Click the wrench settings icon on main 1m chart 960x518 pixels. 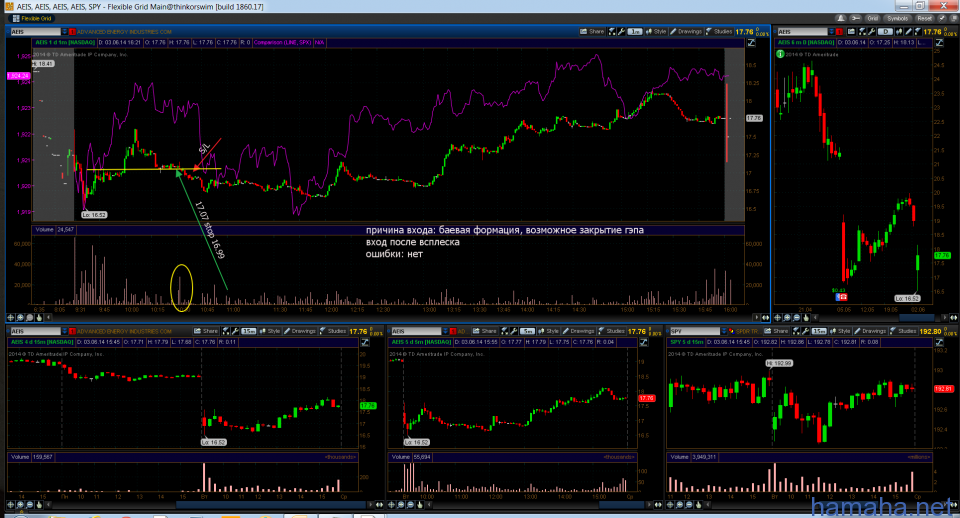pyautogui.click(x=621, y=31)
